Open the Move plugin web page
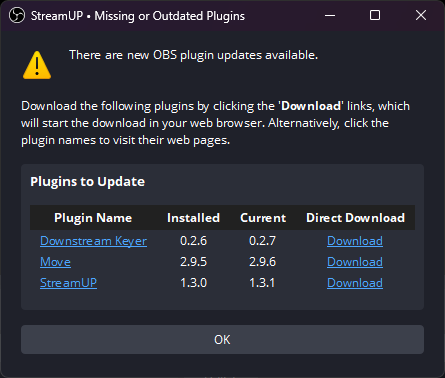 click(x=55, y=262)
